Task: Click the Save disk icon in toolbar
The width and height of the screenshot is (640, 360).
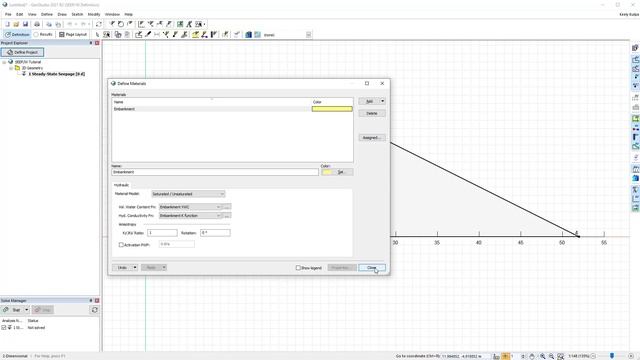Action: (x=25, y=24)
